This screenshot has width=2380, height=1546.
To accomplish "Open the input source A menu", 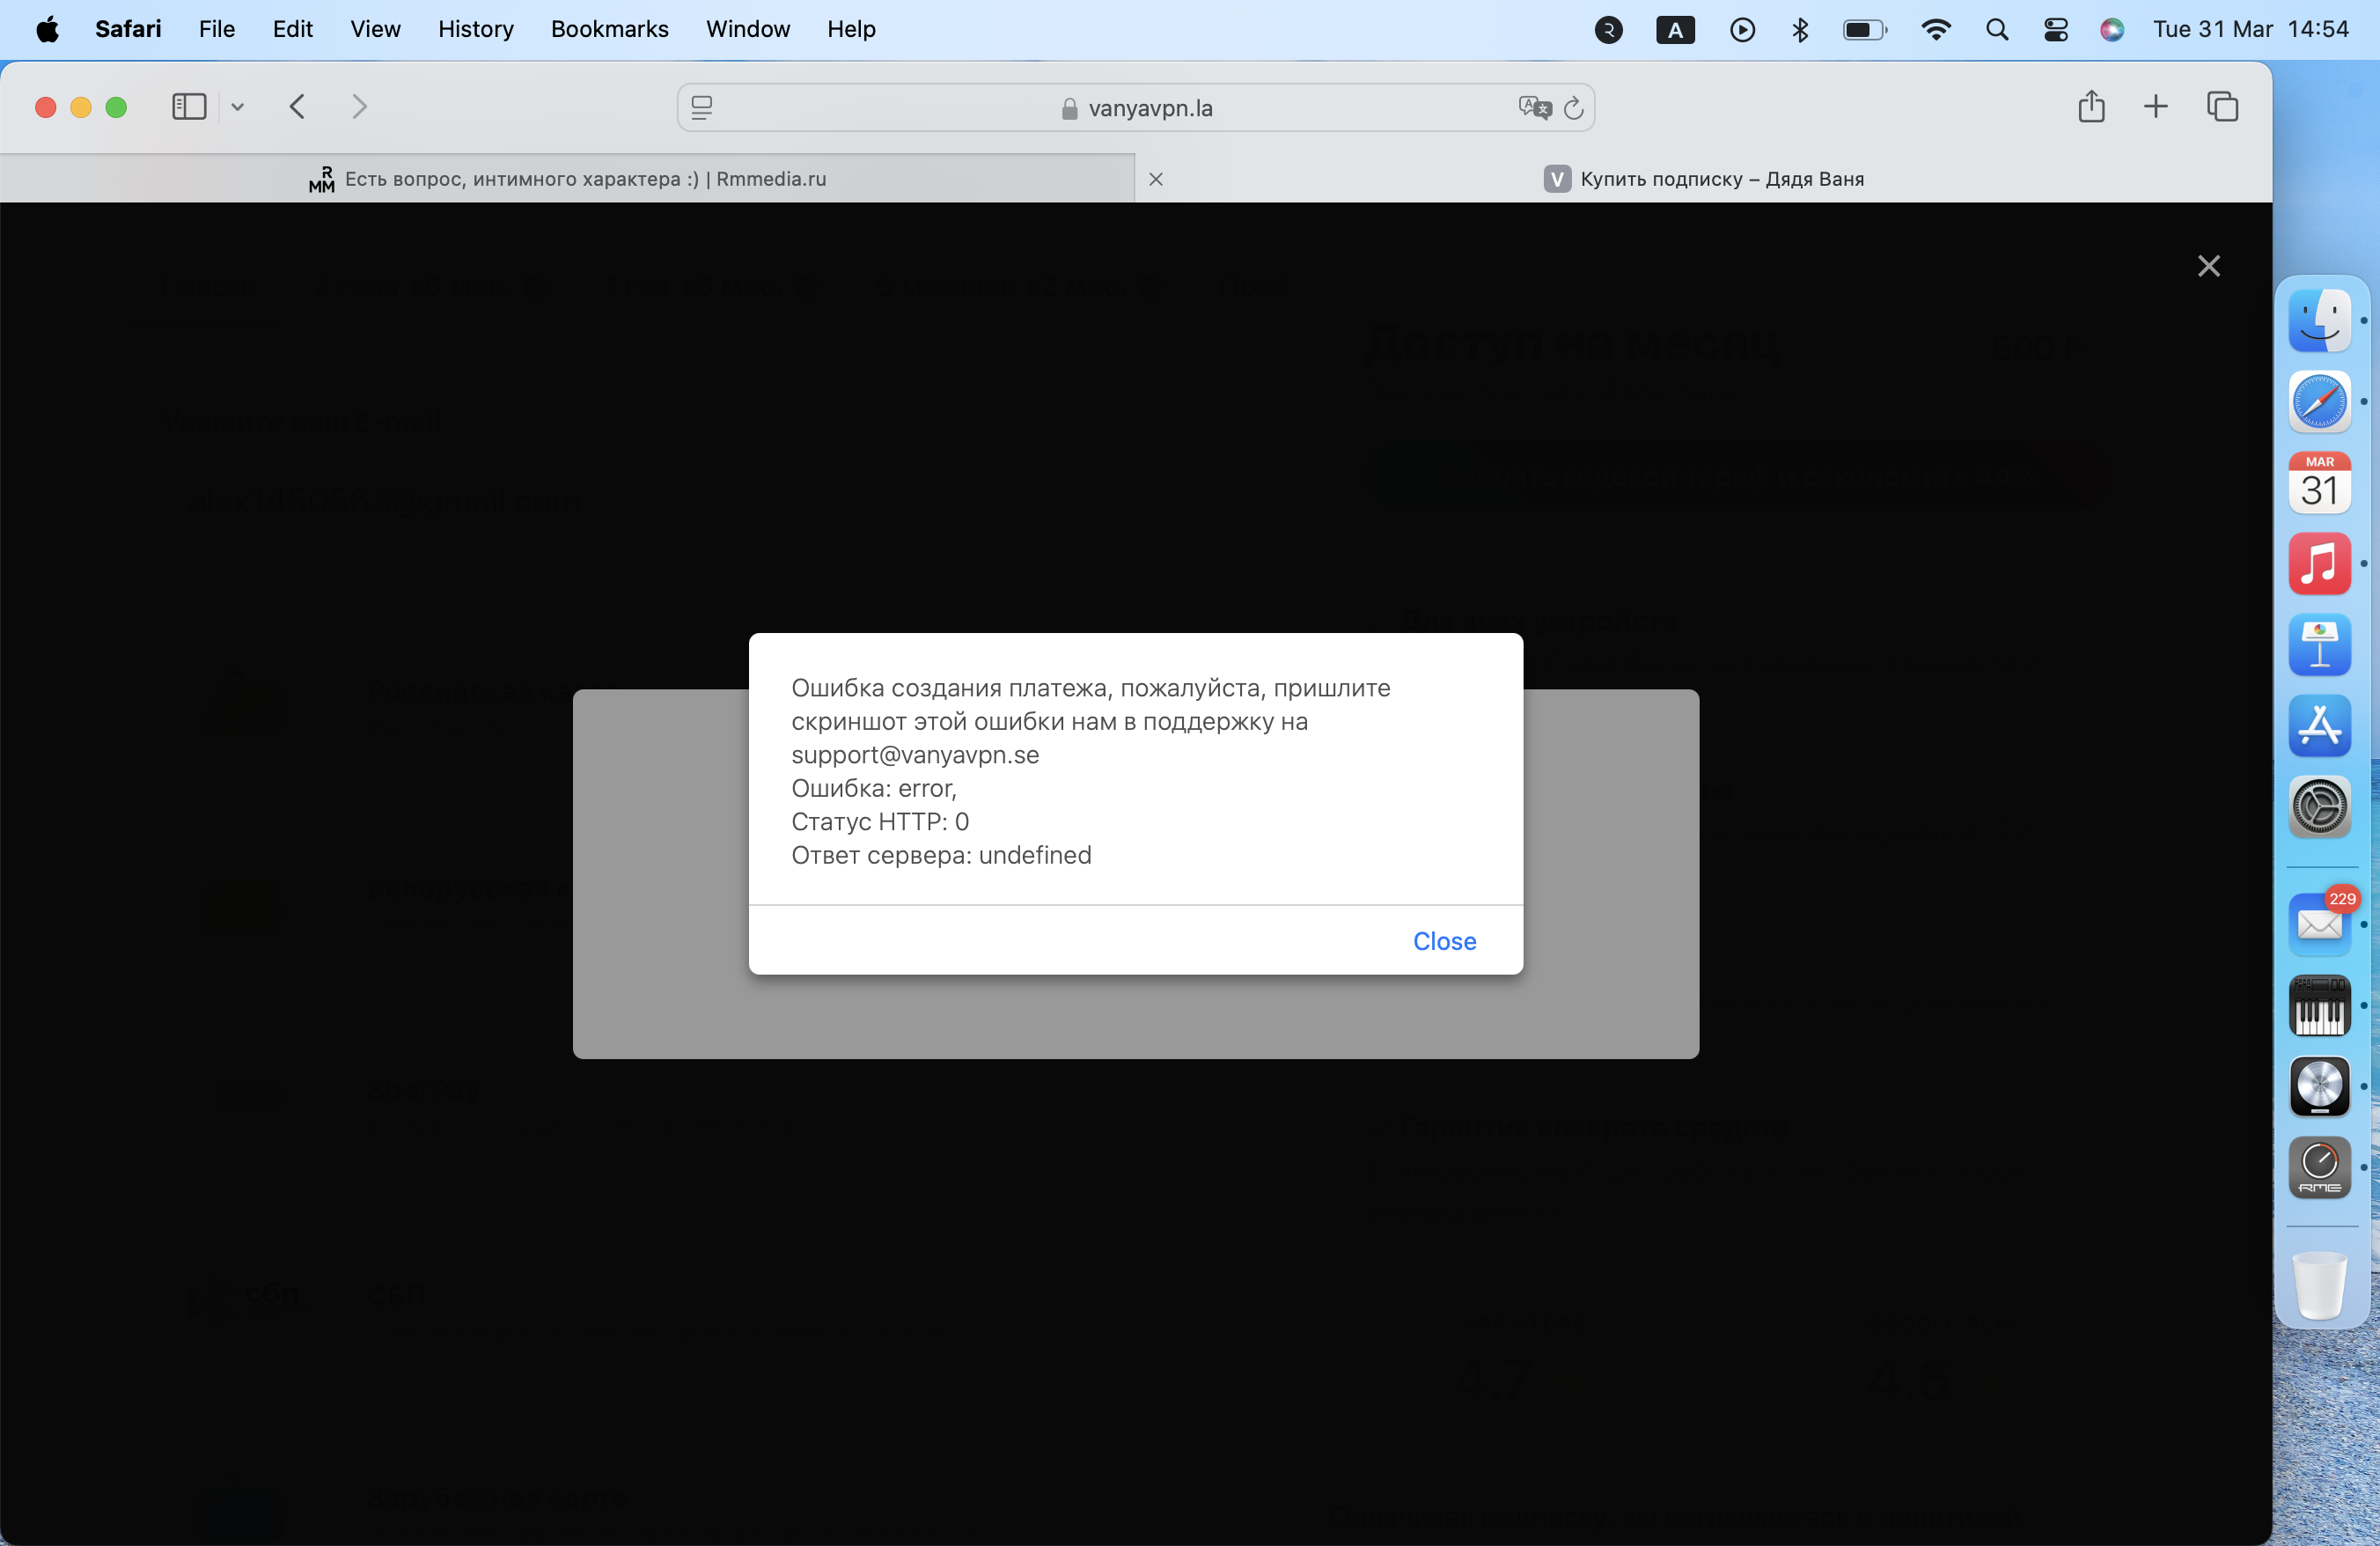I will [1675, 29].
